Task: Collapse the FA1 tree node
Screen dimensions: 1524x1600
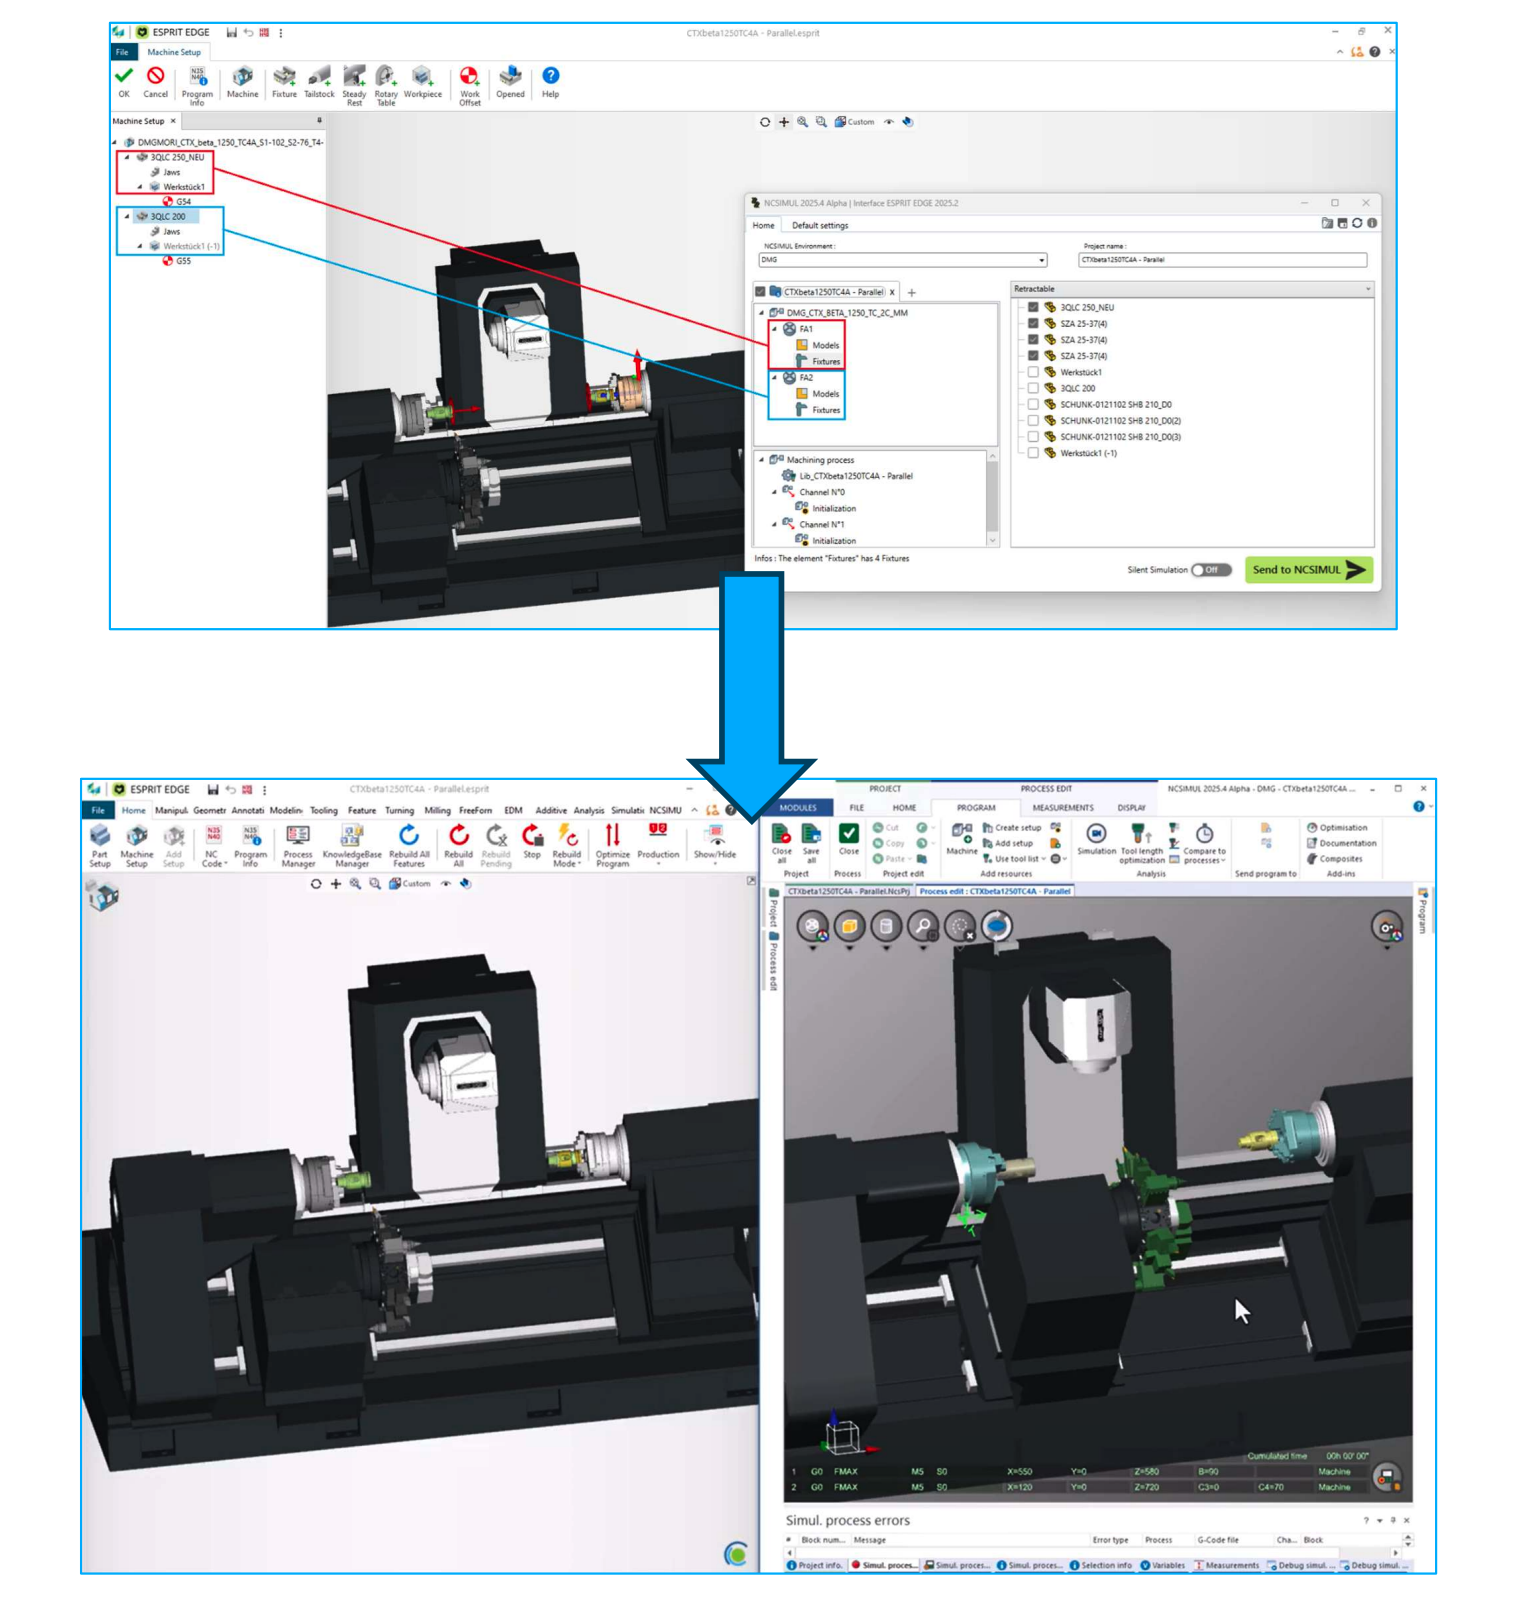Action: tap(774, 329)
